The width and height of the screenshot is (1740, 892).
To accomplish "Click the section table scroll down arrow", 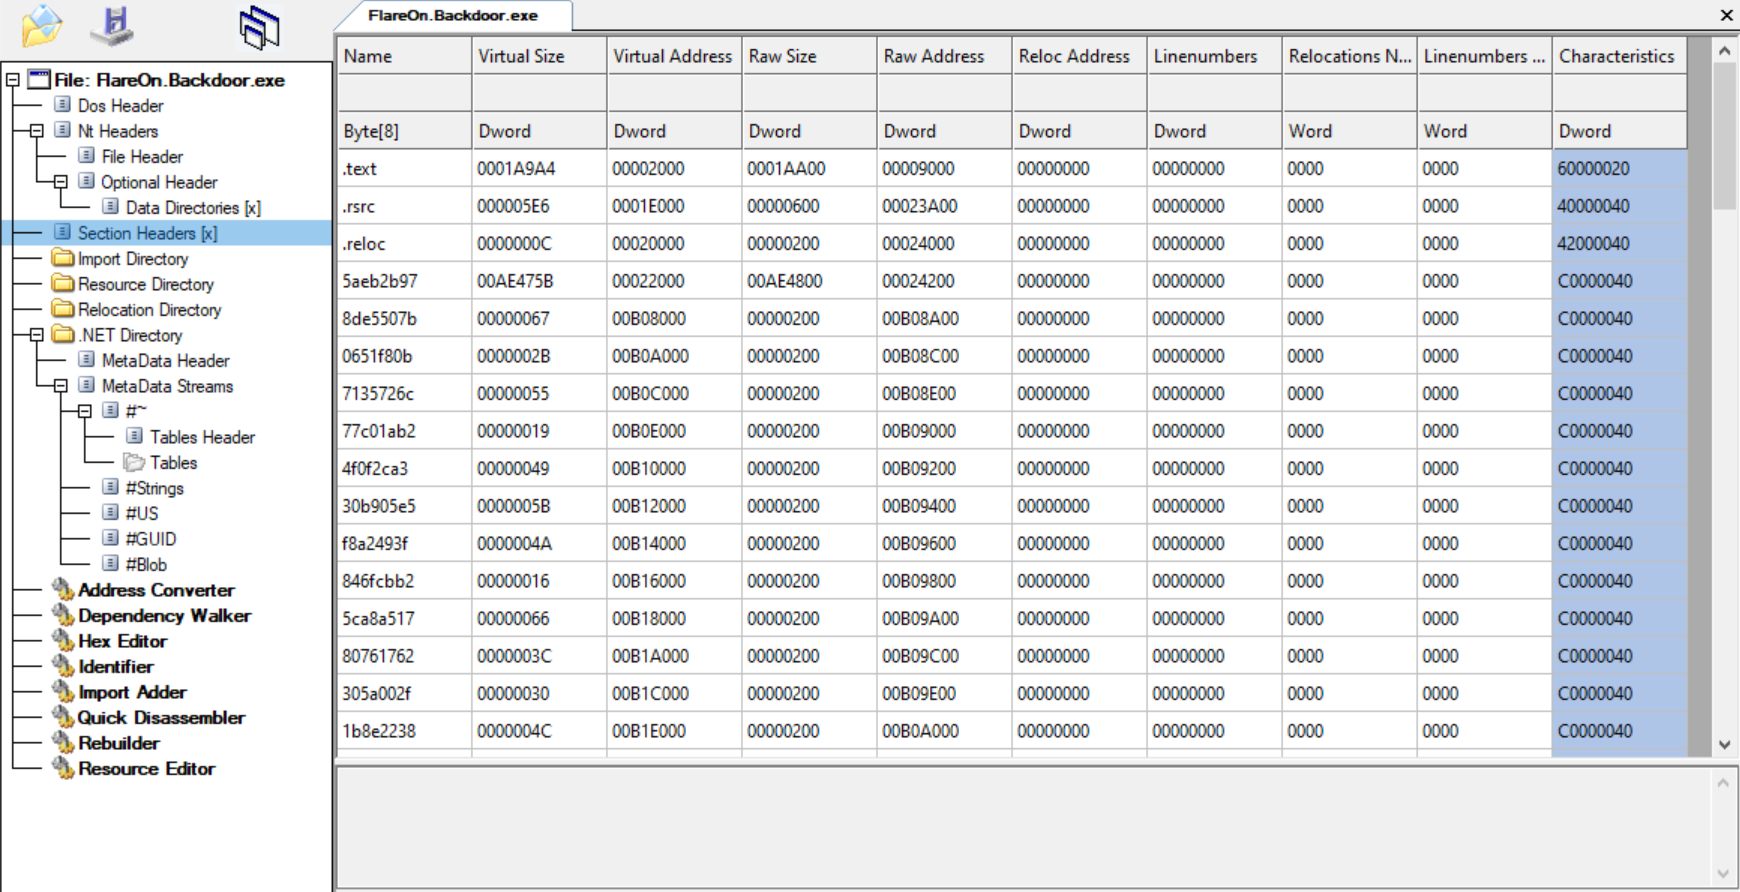I will [x=1724, y=745].
